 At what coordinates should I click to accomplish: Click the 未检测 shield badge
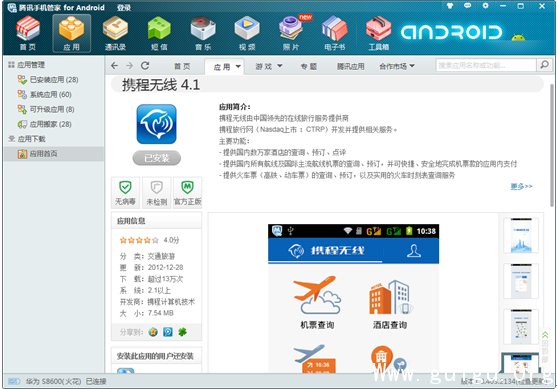157,193
